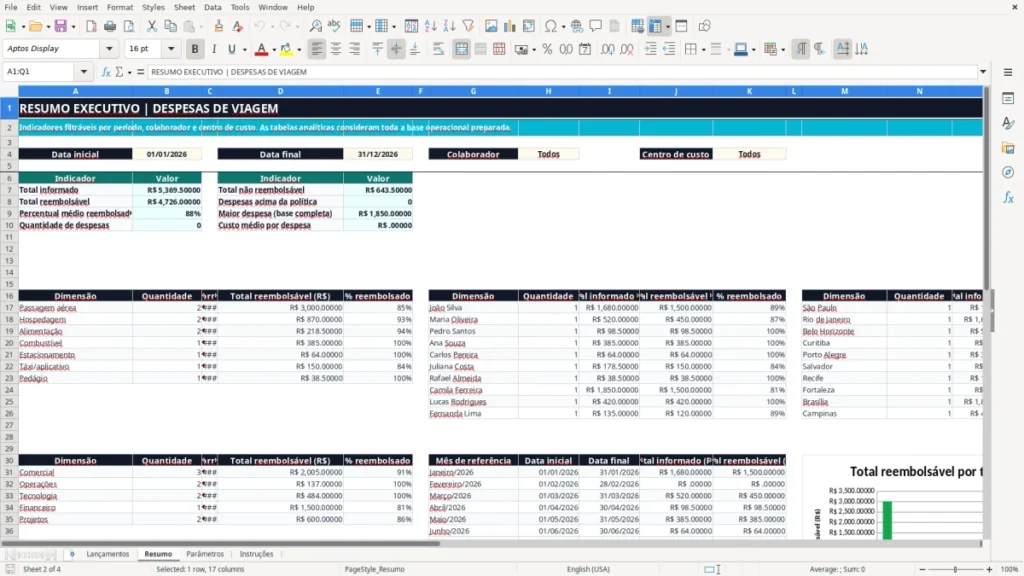The image size is (1024, 576).
Task: Open the font size dropdown
Action: (171, 48)
